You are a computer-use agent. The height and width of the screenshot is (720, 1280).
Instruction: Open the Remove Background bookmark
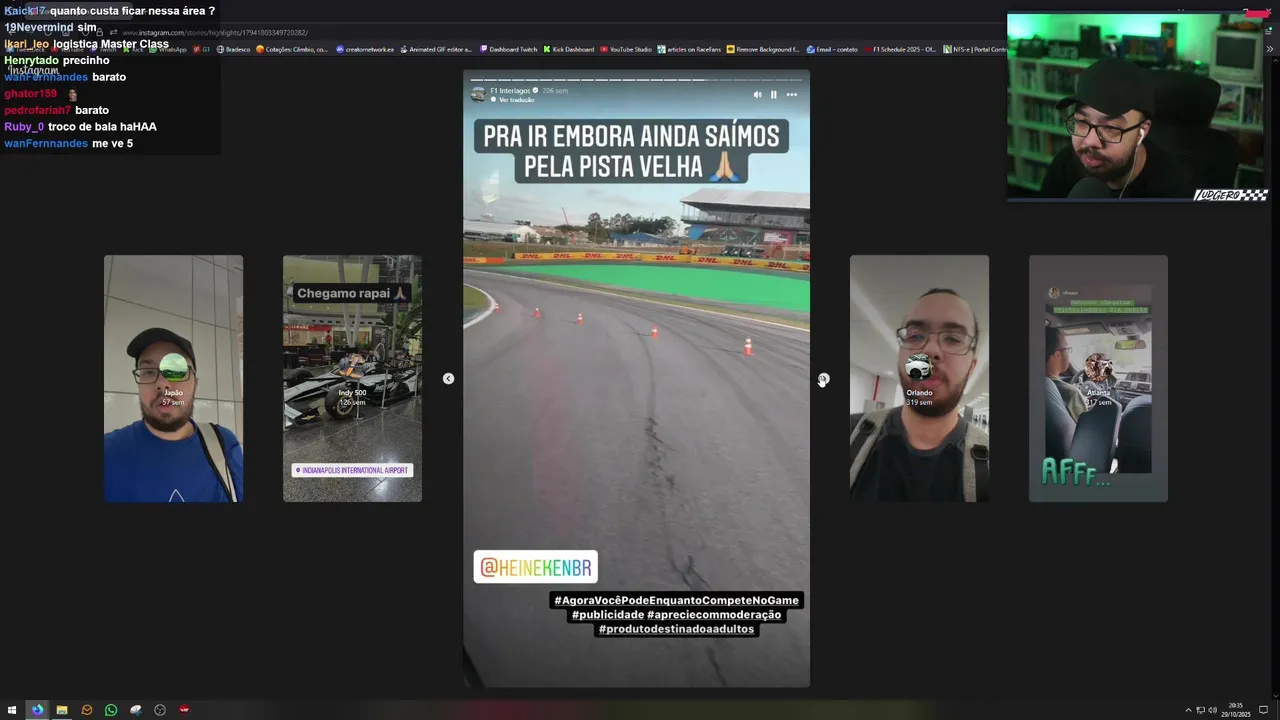763,49
